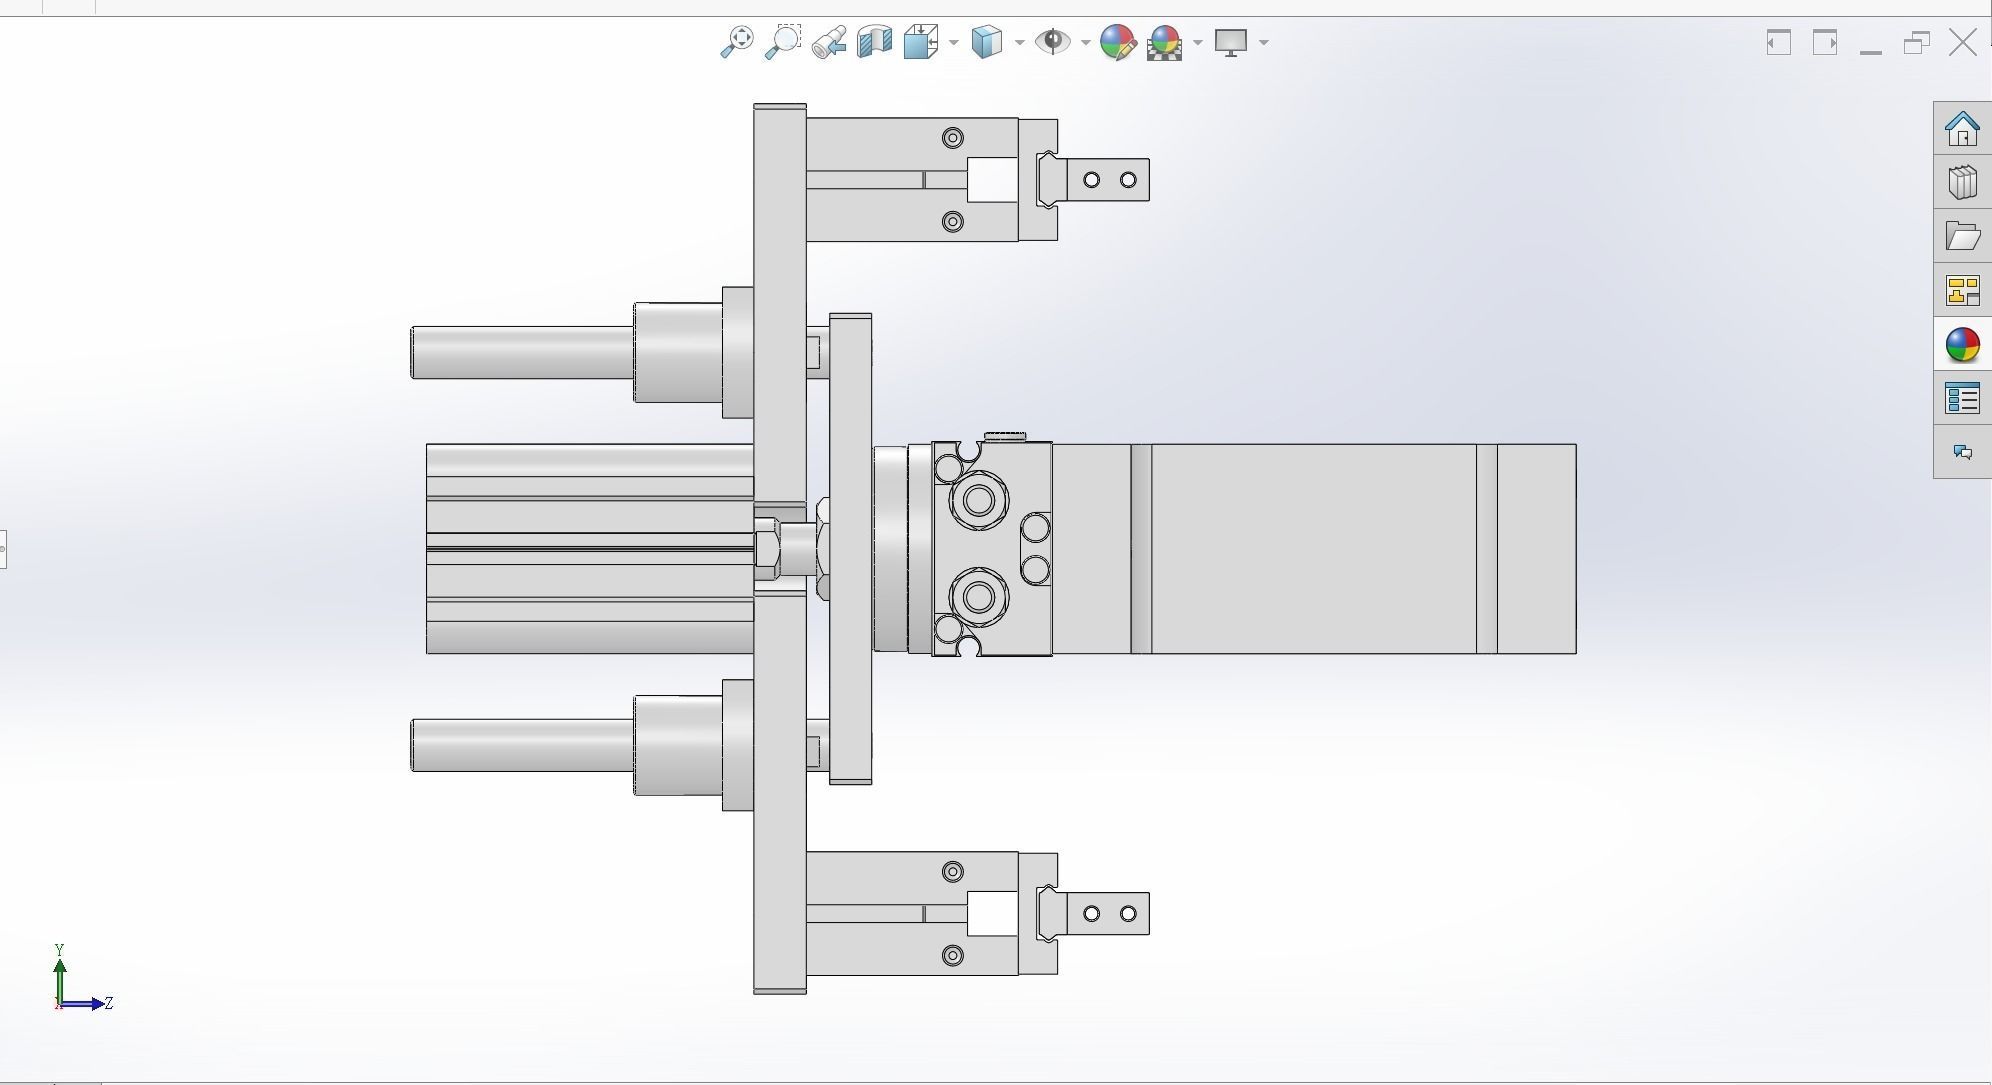Open Design Library books tab

[1962, 182]
